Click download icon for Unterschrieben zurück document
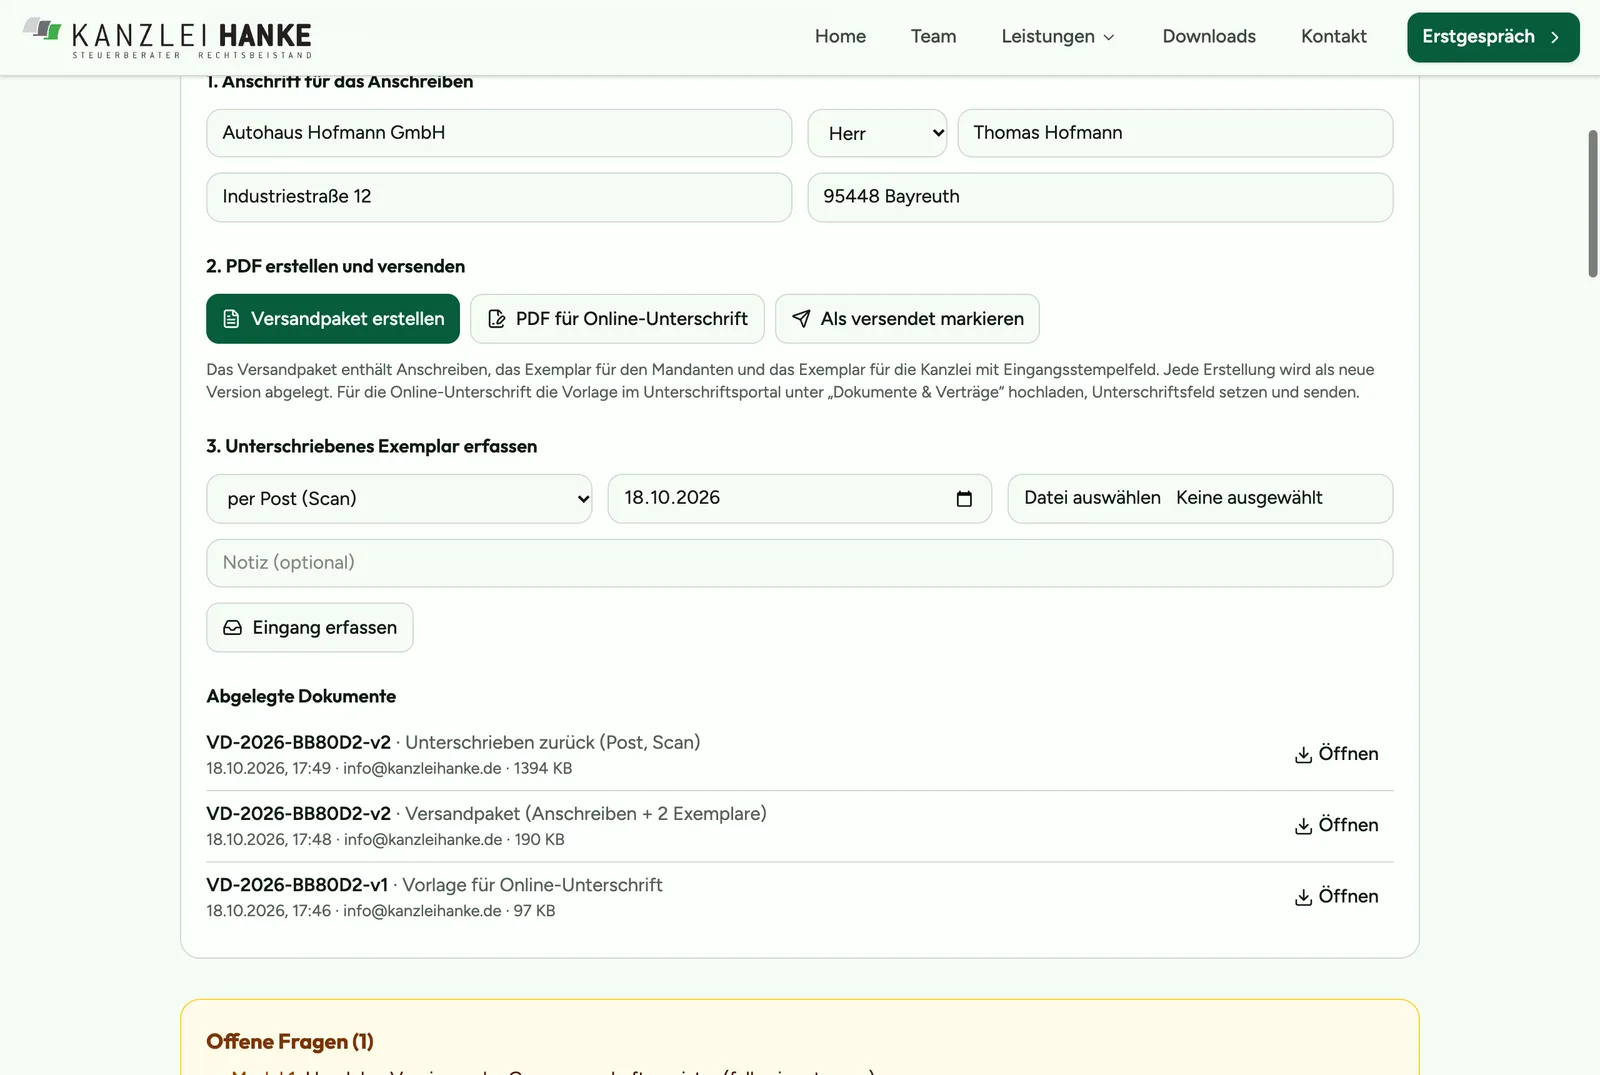The image size is (1600, 1075). coord(1303,755)
